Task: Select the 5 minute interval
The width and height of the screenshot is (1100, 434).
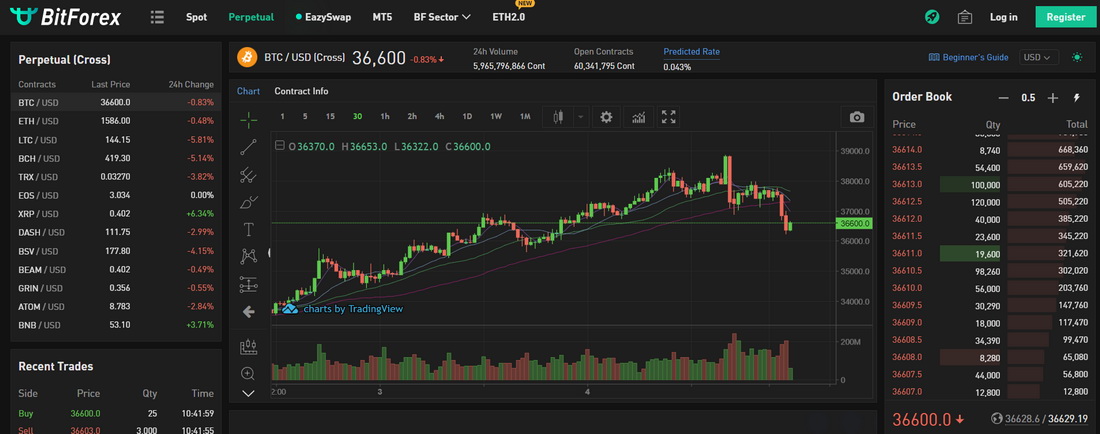Action: point(305,116)
